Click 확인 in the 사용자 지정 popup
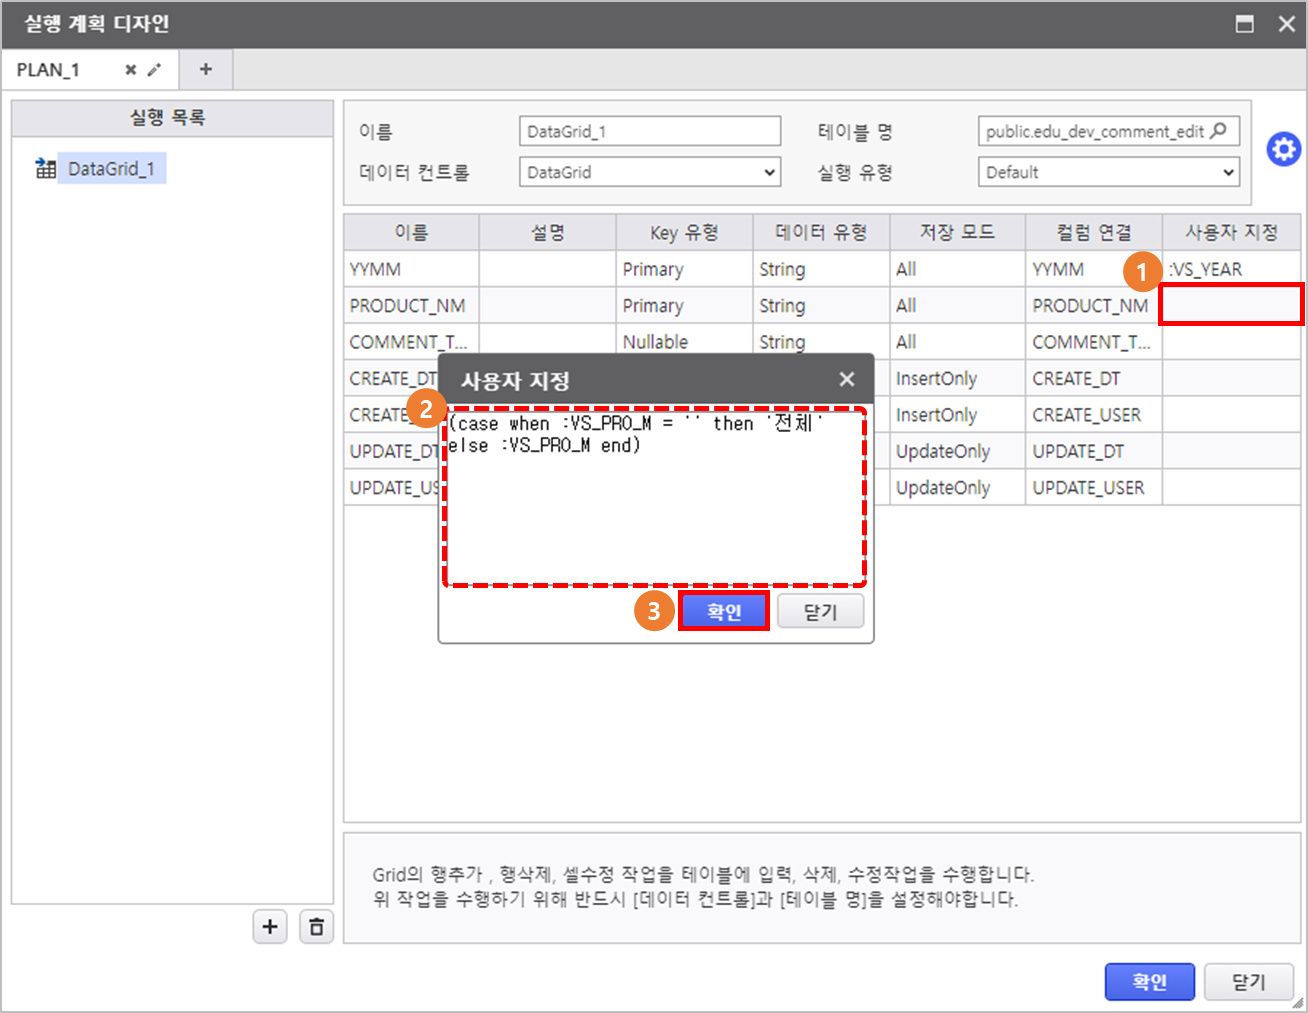The height and width of the screenshot is (1013, 1308). click(x=724, y=612)
